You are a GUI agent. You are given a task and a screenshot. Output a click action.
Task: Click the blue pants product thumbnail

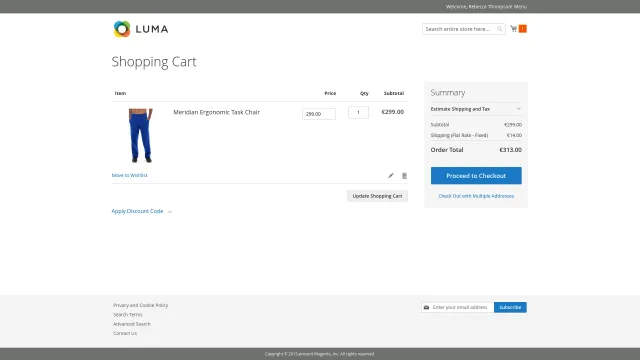(x=140, y=136)
